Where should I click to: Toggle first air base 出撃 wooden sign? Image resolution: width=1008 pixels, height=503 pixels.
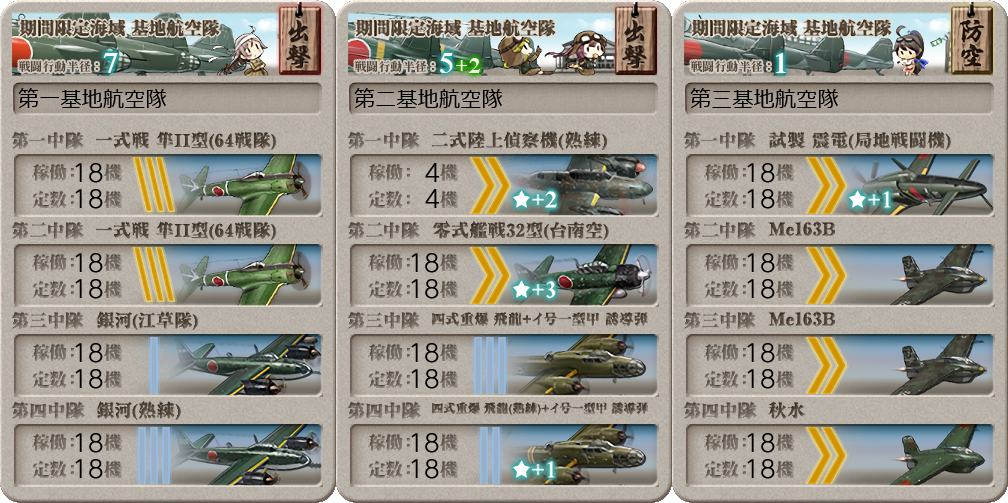pos(300,41)
